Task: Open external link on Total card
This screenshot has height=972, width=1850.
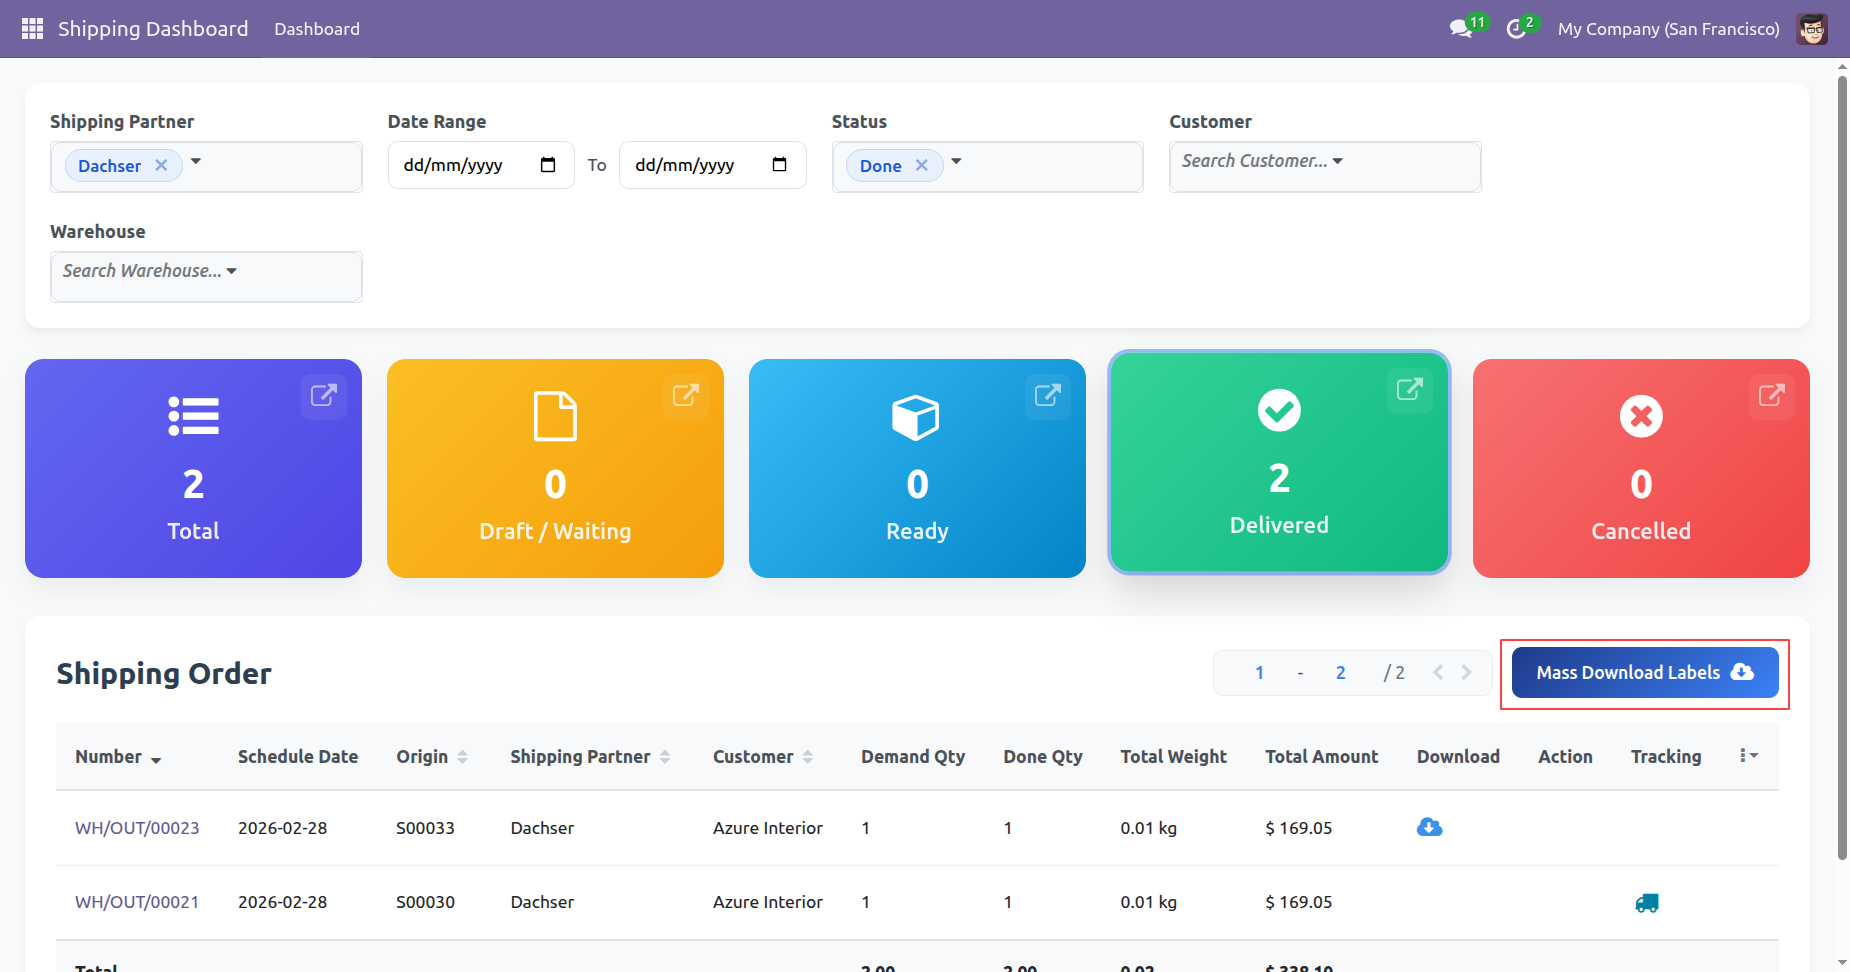Action: click(323, 395)
